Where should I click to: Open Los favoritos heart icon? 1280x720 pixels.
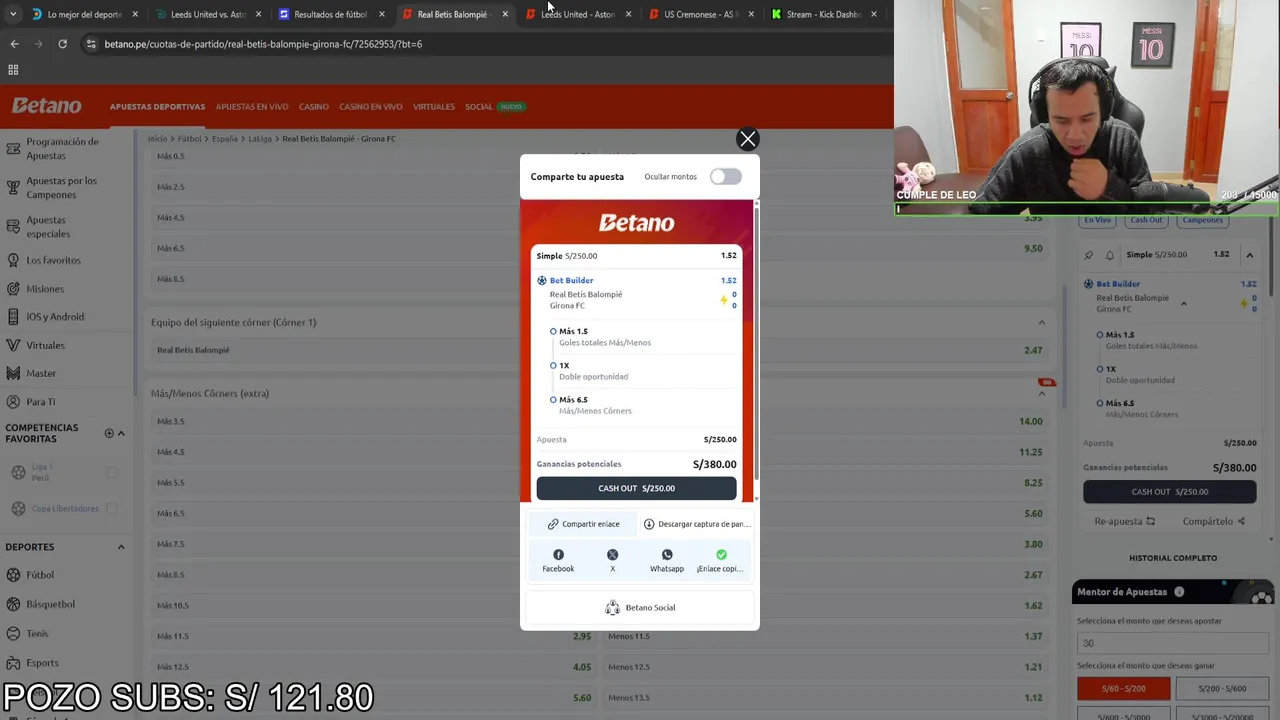[x=13, y=260]
